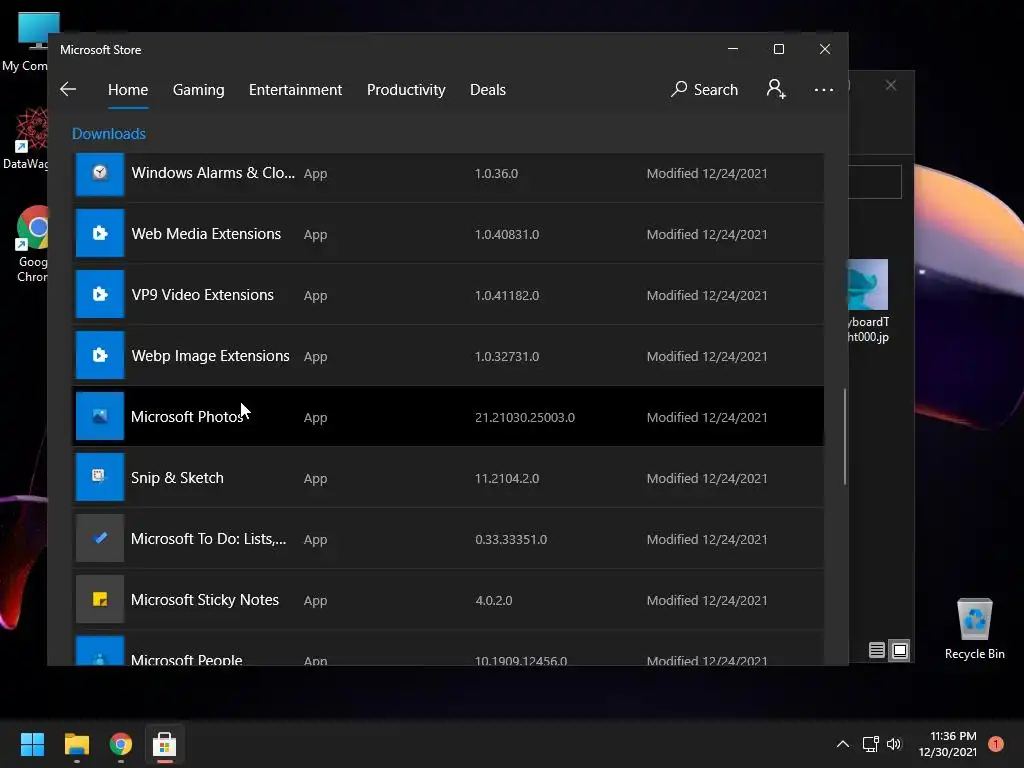1024x768 pixels.
Task: Select the My Computer desktop icon
Action: [25, 42]
